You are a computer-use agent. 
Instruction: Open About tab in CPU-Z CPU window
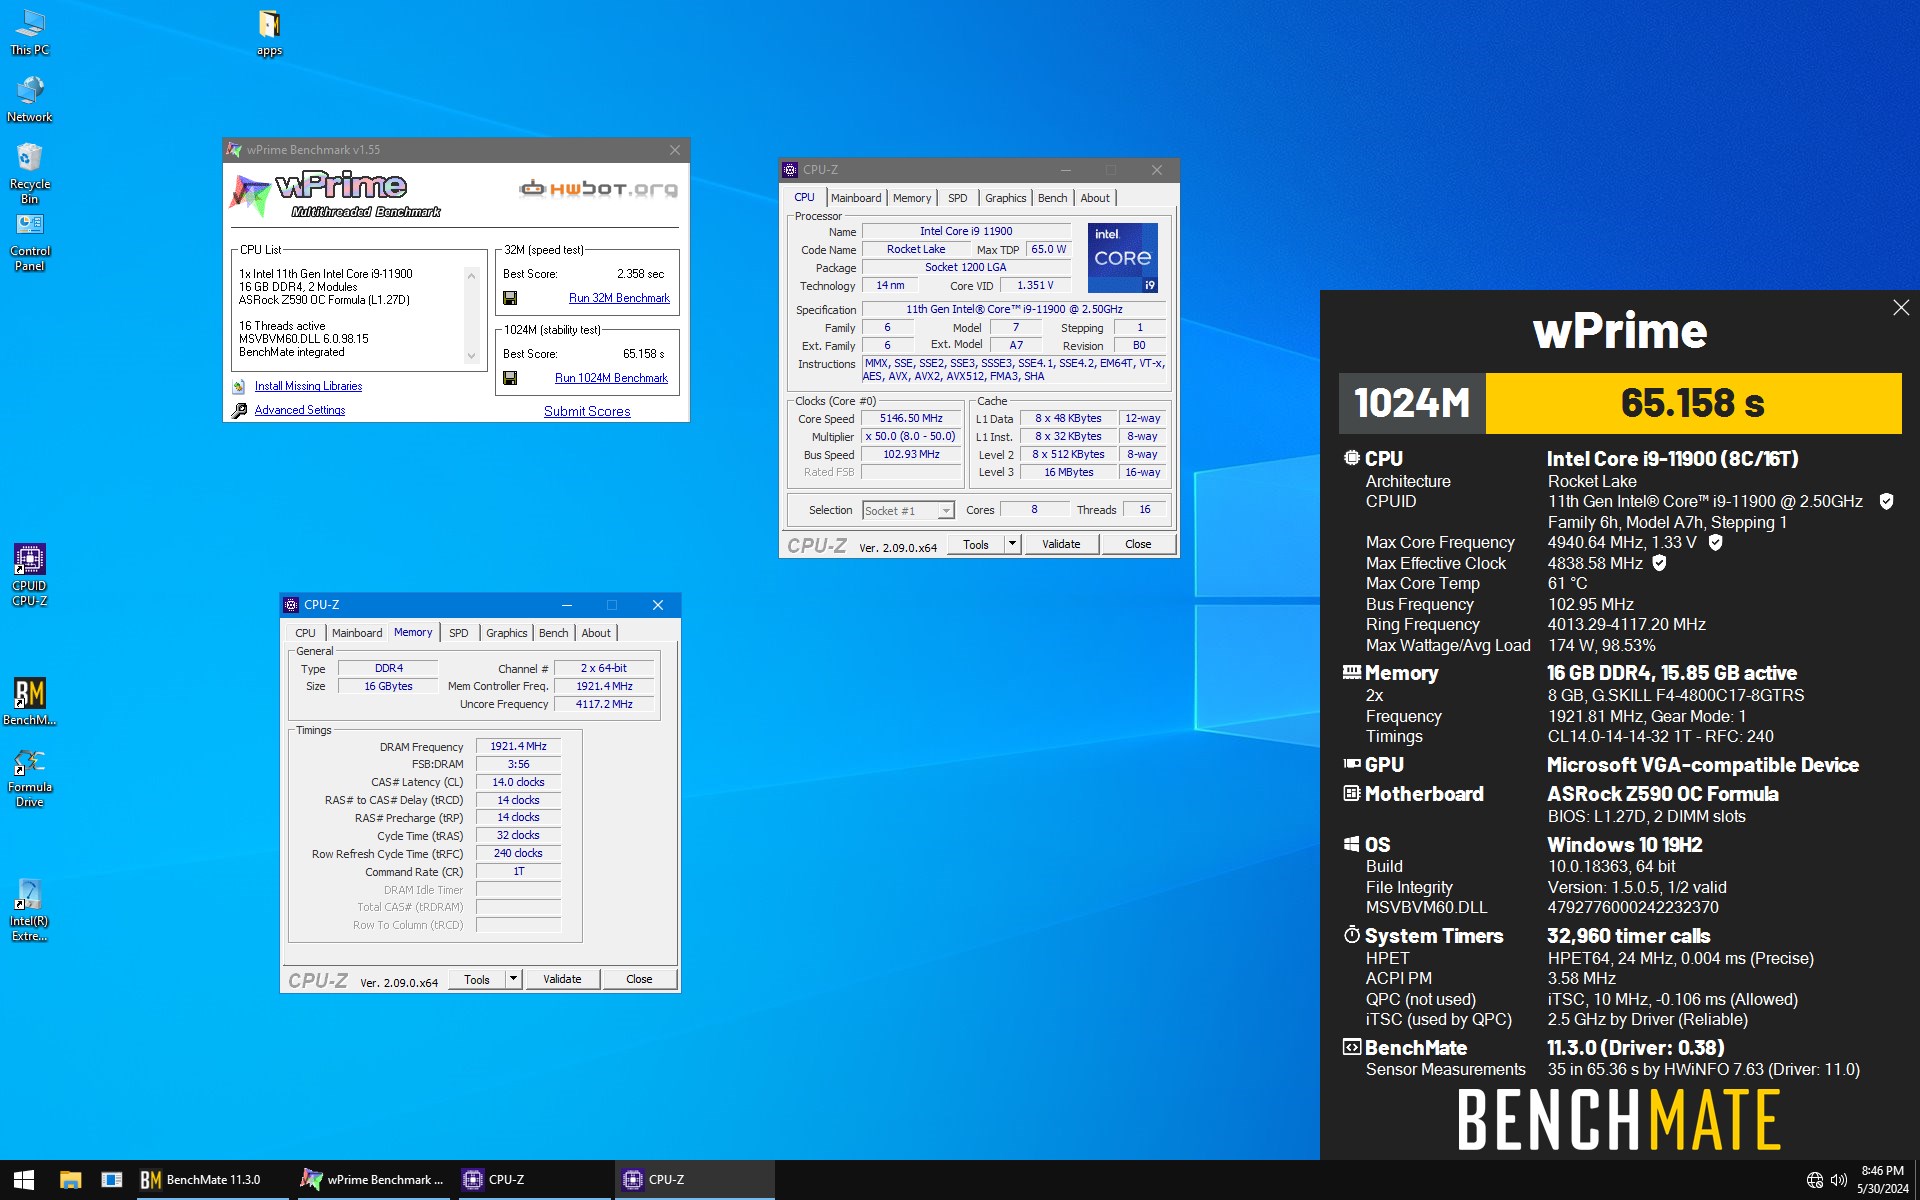[1095, 198]
